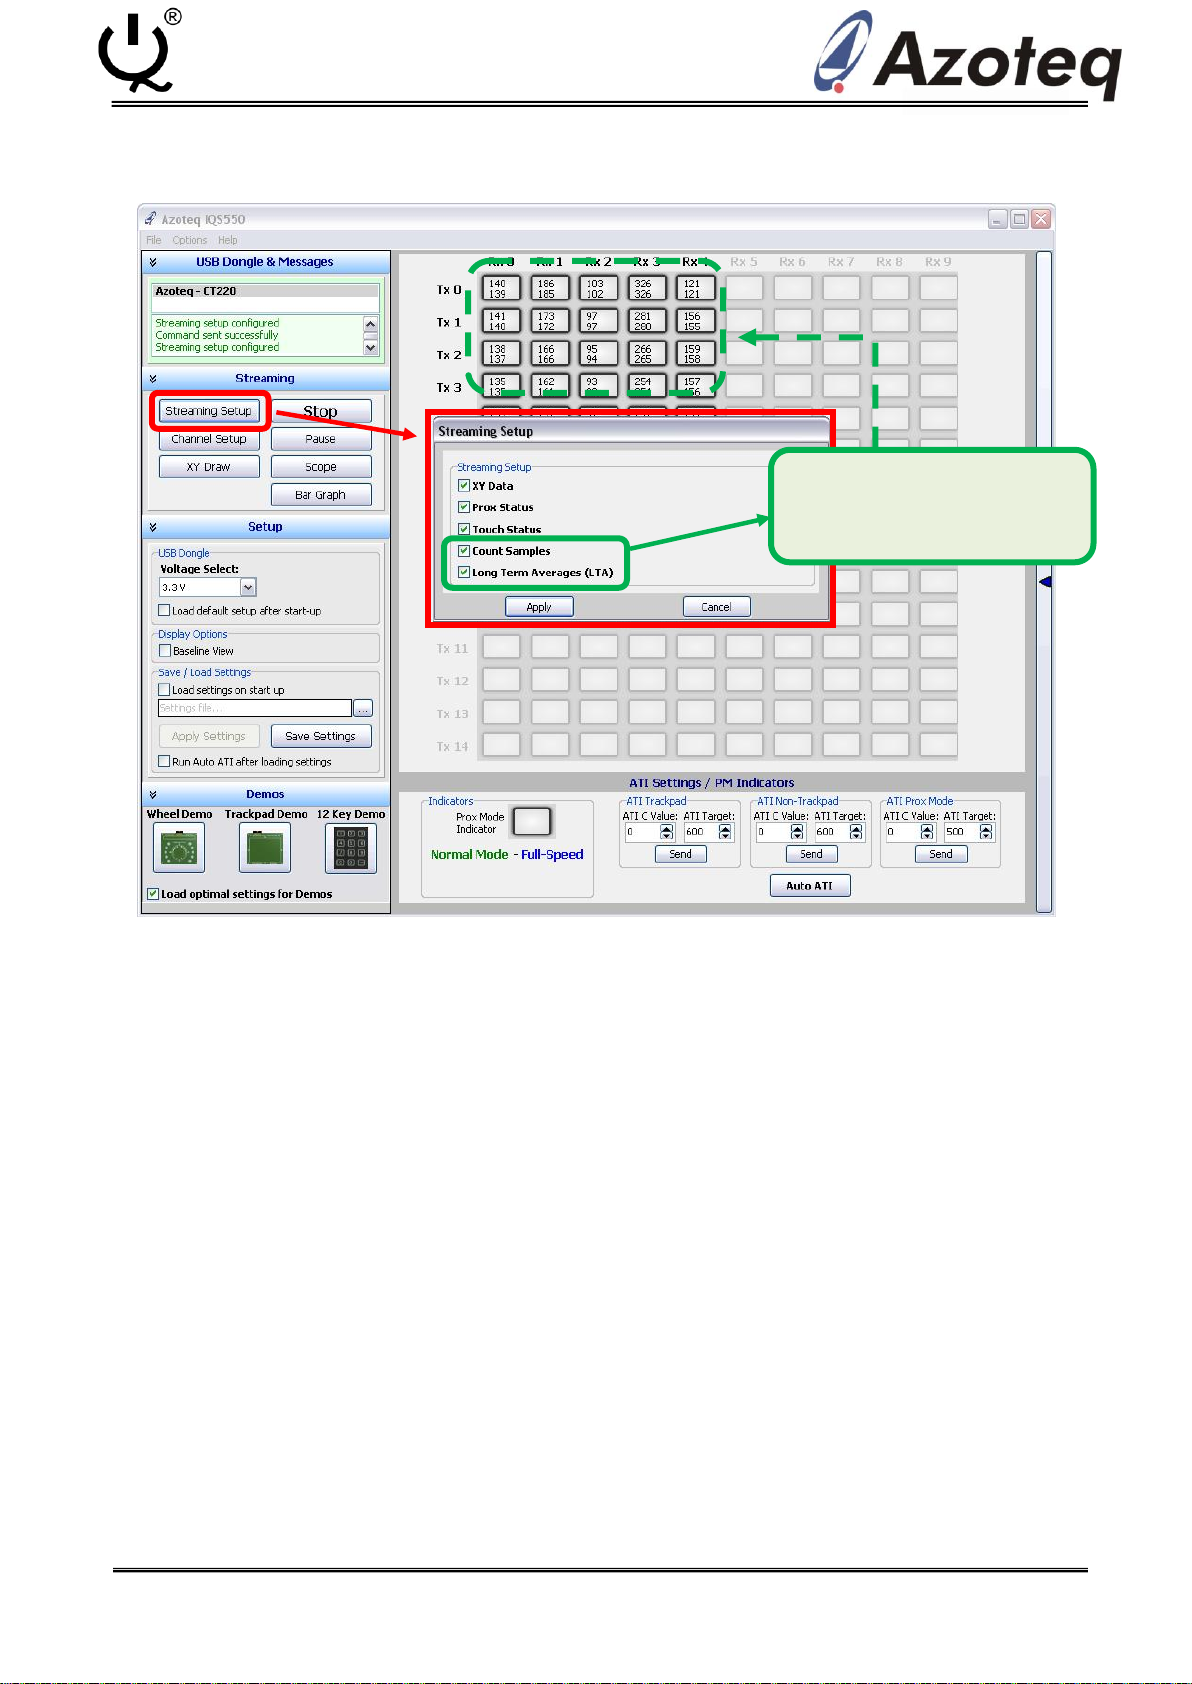Click the messages log scroll up arrow
The image size is (1192, 1684).
coord(371,324)
